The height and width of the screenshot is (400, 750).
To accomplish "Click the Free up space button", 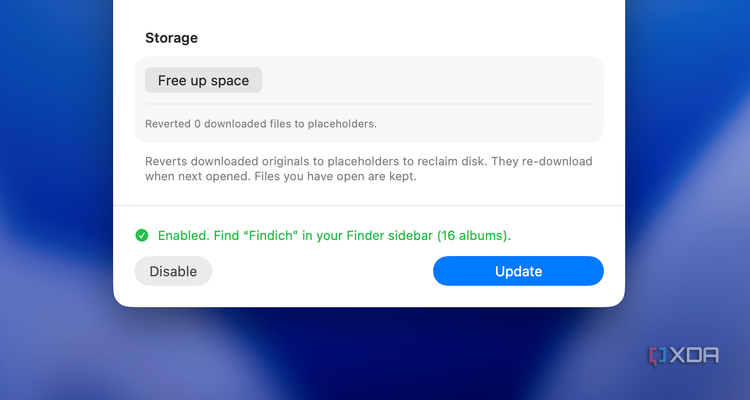I will [x=203, y=80].
